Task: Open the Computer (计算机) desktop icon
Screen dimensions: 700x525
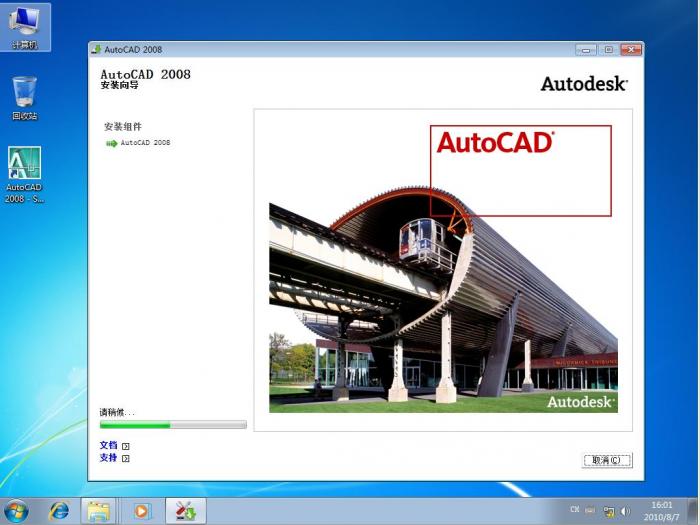Action: tap(25, 25)
